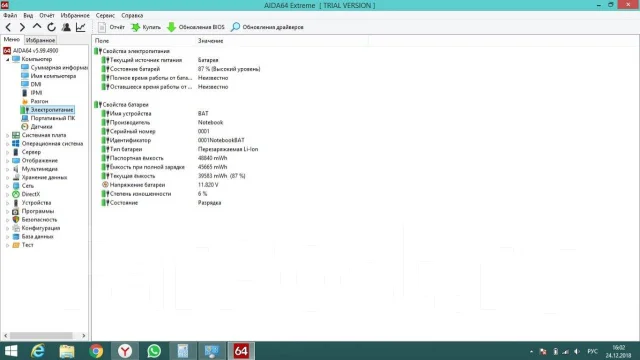Refresh the page with the circular arrow icon
This screenshot has height=360, width=640.
(51, 27)
